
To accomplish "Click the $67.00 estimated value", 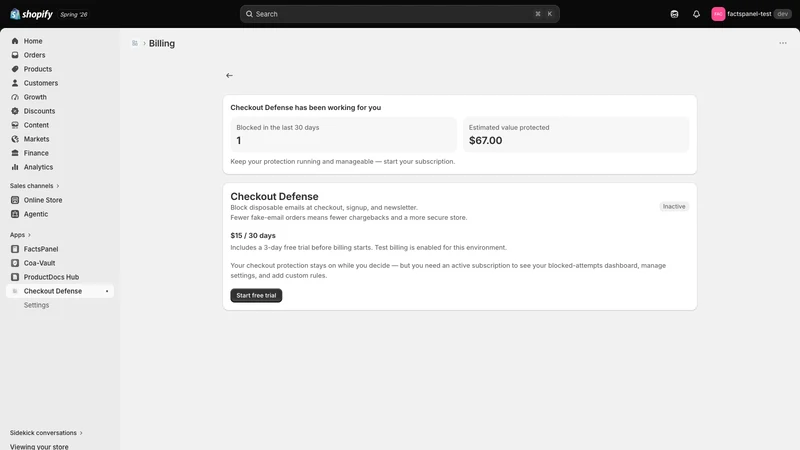I will coord(485,141).
